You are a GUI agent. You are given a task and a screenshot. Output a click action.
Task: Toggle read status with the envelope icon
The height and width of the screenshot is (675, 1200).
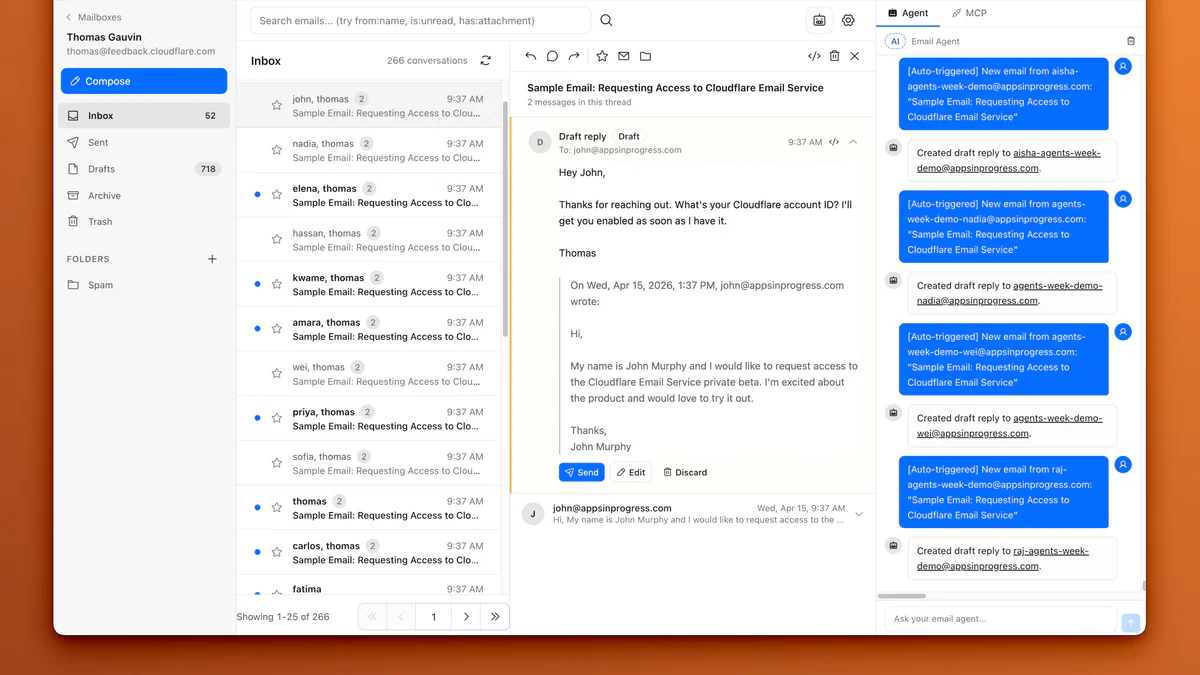click(623, 56)
